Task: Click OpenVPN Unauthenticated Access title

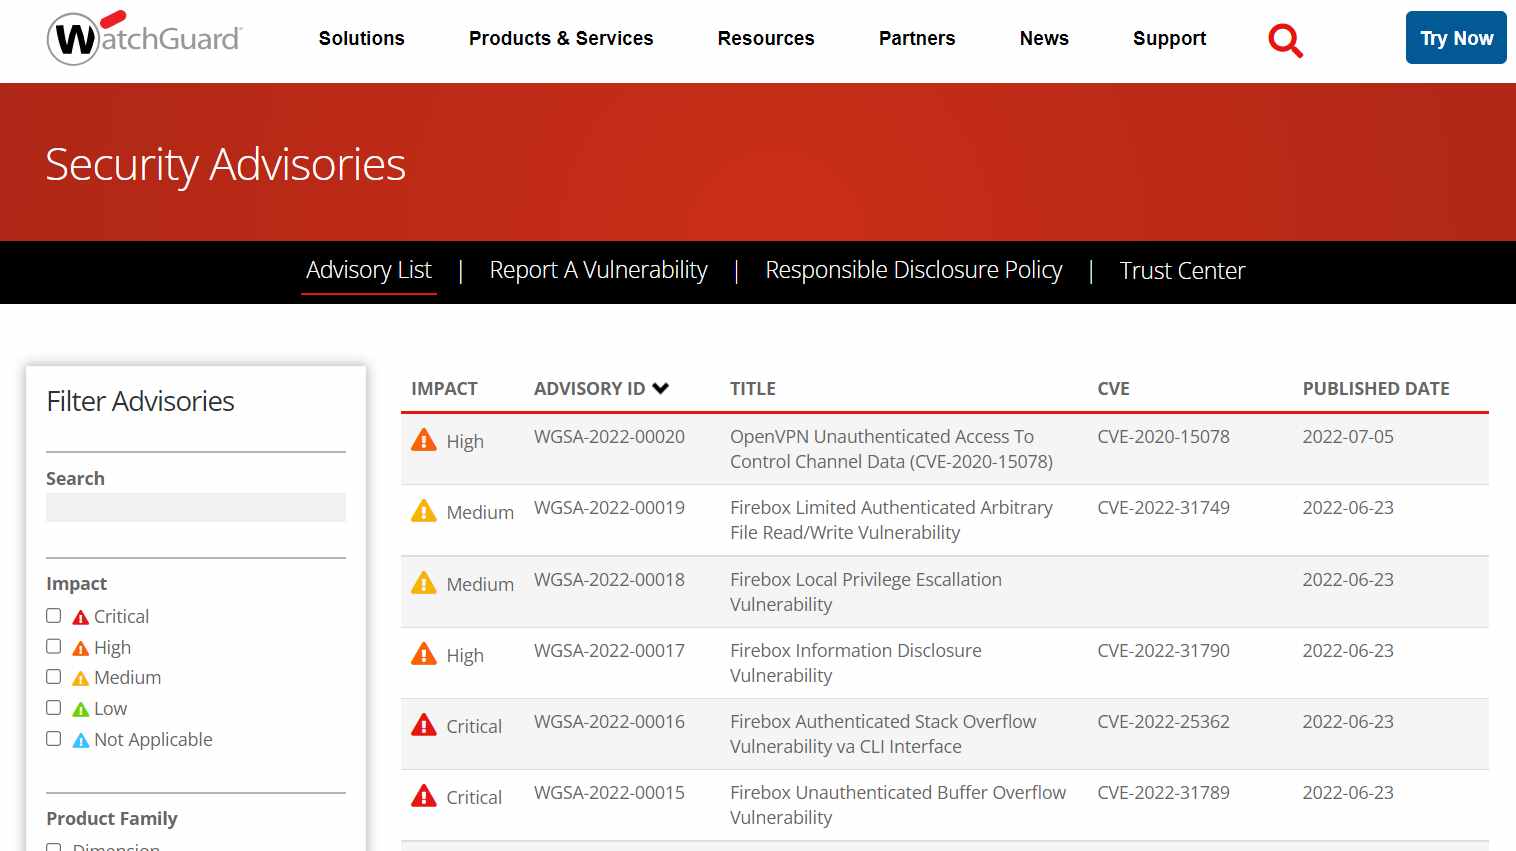Action: [891, 449]
